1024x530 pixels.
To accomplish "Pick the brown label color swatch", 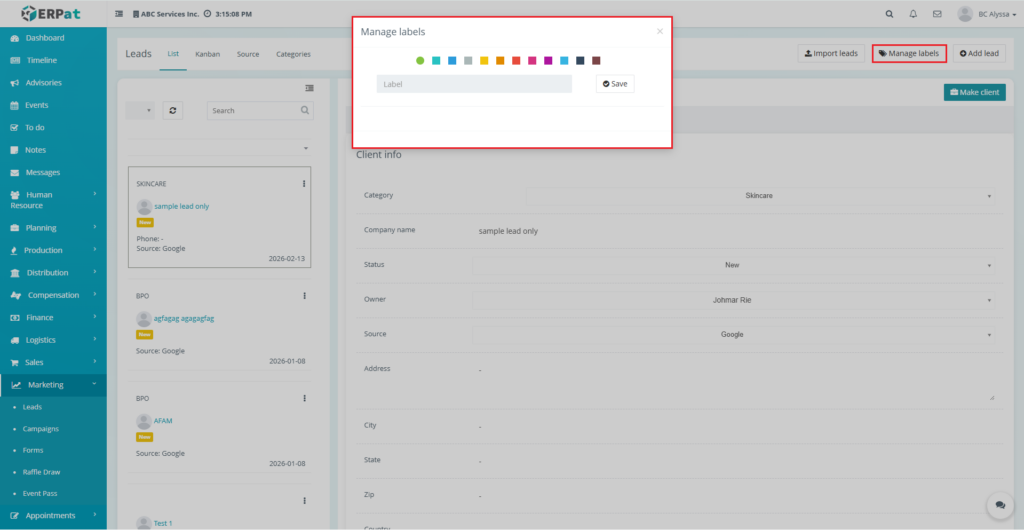I will pos(596,61).
